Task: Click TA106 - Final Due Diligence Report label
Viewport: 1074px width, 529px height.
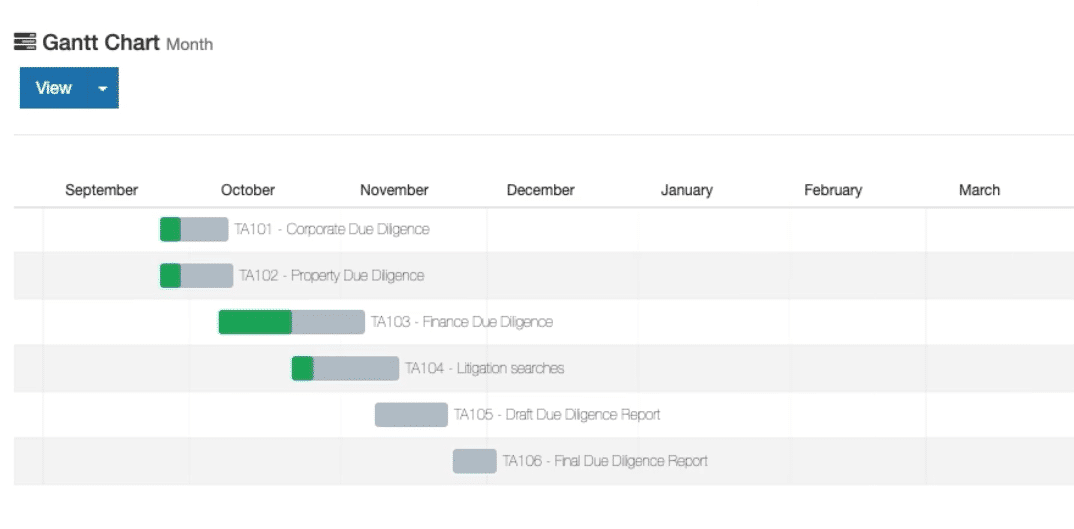Action: click(x=605, y=461)
